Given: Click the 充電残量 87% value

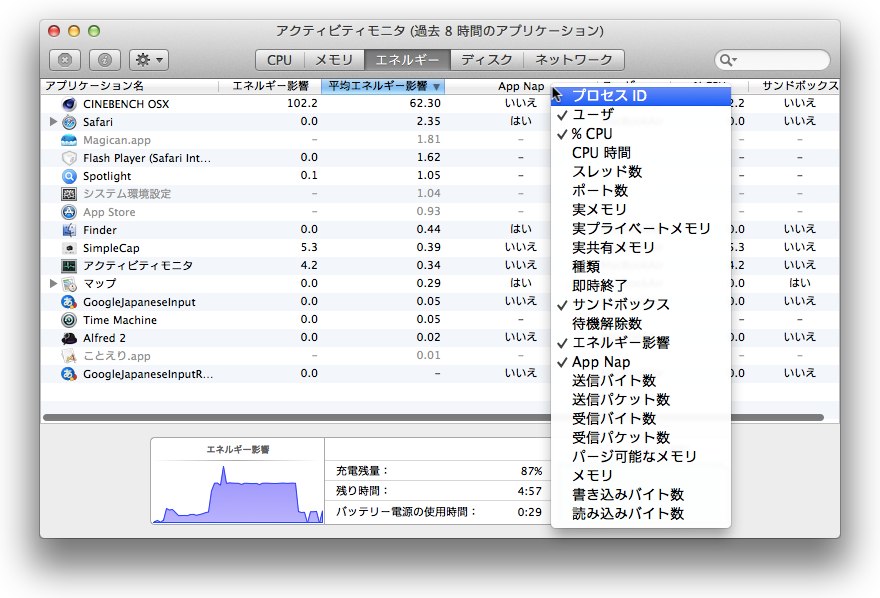Looking at the screenshot, I should click(x=531, y=471).
